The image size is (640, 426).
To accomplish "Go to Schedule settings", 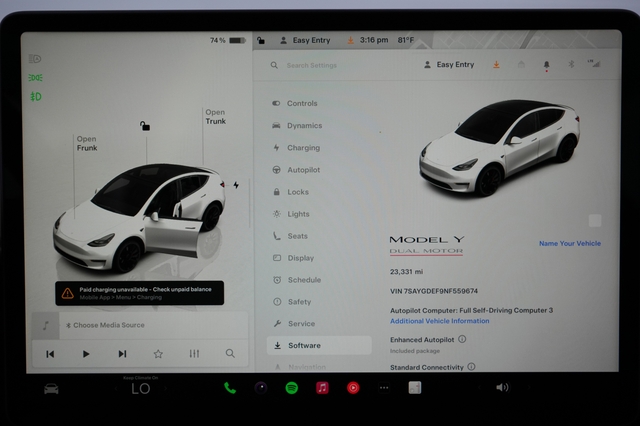I will [297, 280].
